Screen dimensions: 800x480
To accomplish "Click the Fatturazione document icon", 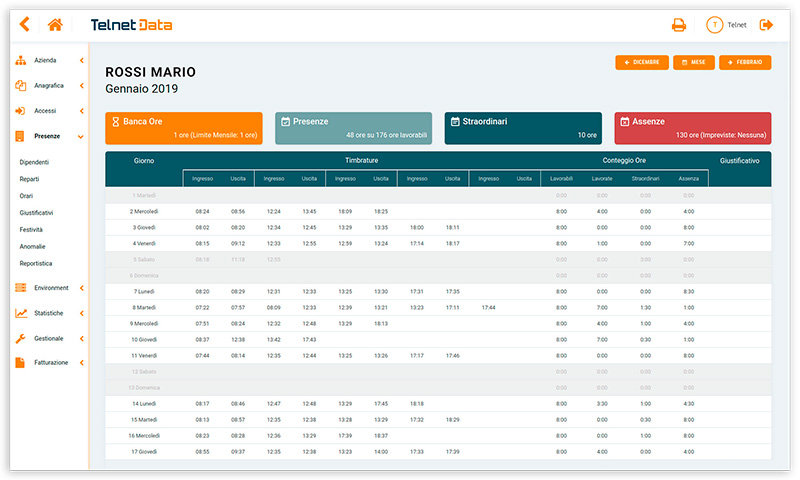I will coord(20,363).
